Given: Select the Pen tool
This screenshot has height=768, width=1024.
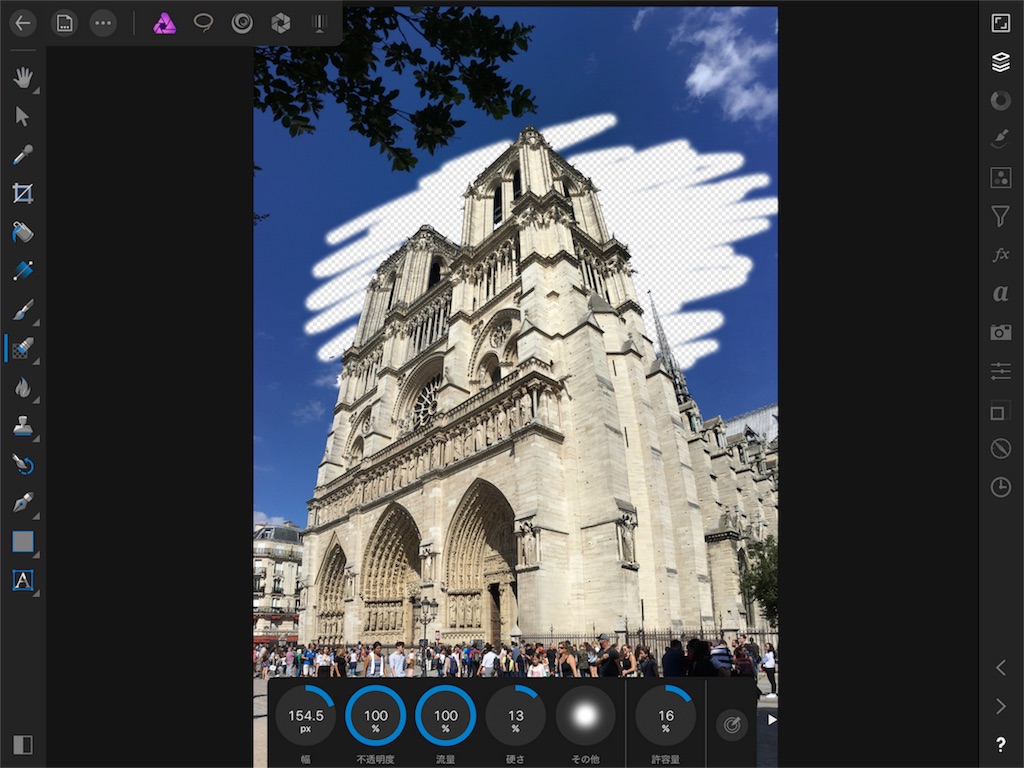Looking at the screenshot, I should [x=23, y=503].
